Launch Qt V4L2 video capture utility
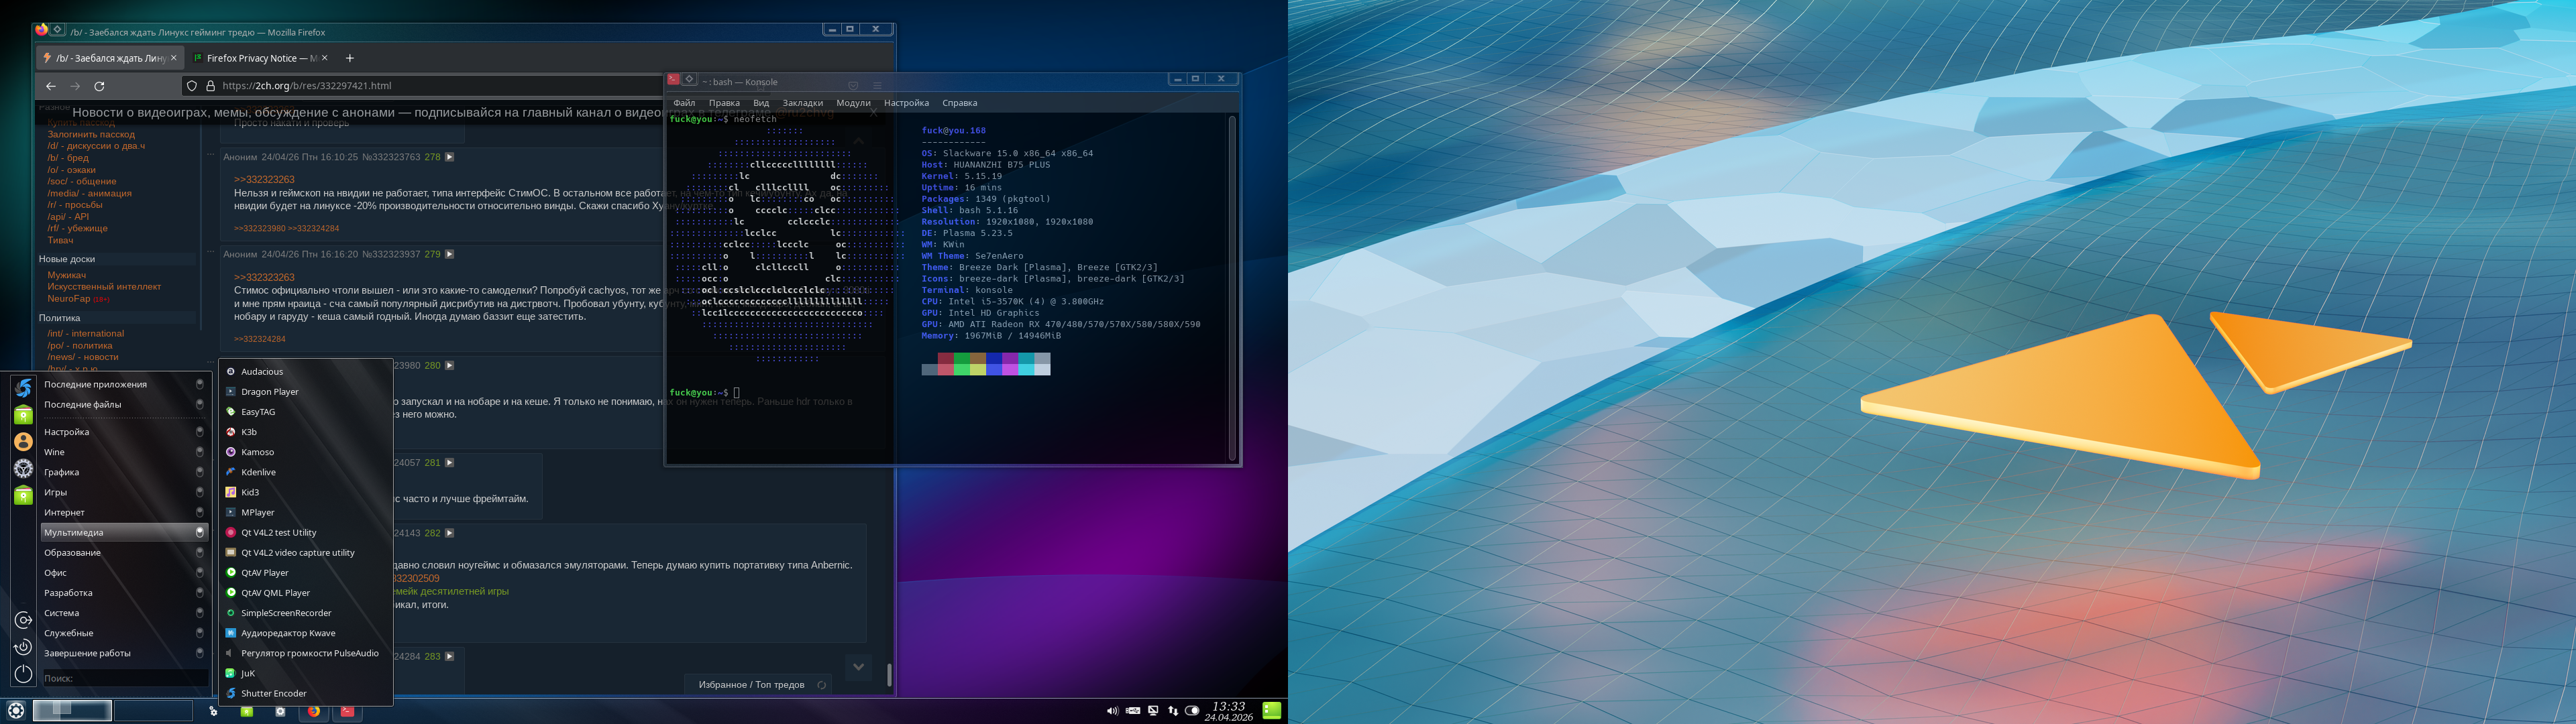Screen dimensions: 2576x724 point(305,552)
